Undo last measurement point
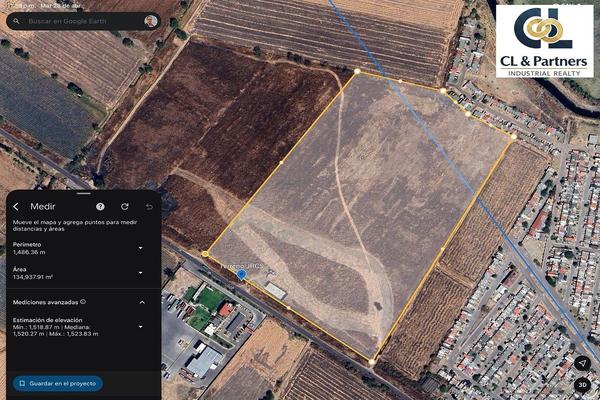This screenshot has height=400, width=600. [149, 207]
